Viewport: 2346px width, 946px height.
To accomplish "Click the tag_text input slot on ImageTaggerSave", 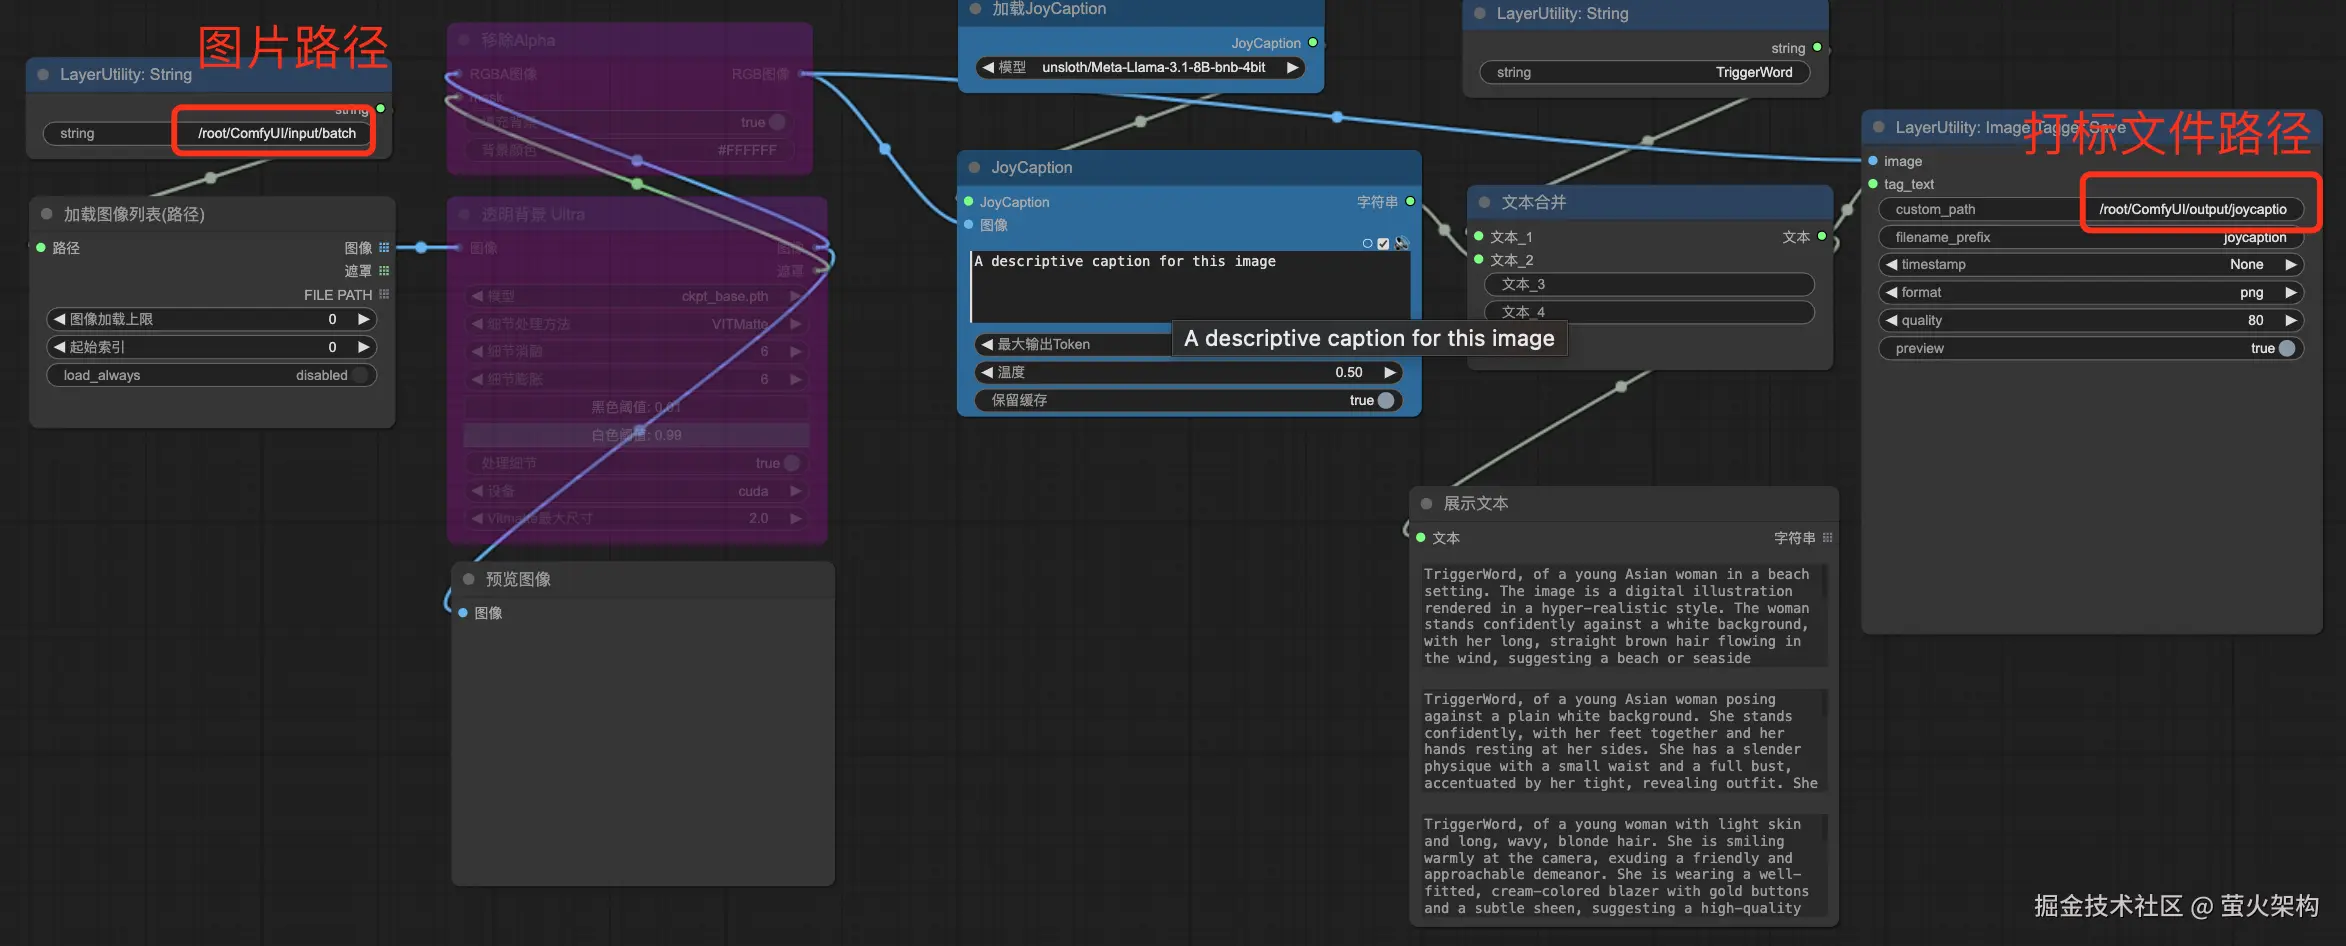I will [1873, 183].
